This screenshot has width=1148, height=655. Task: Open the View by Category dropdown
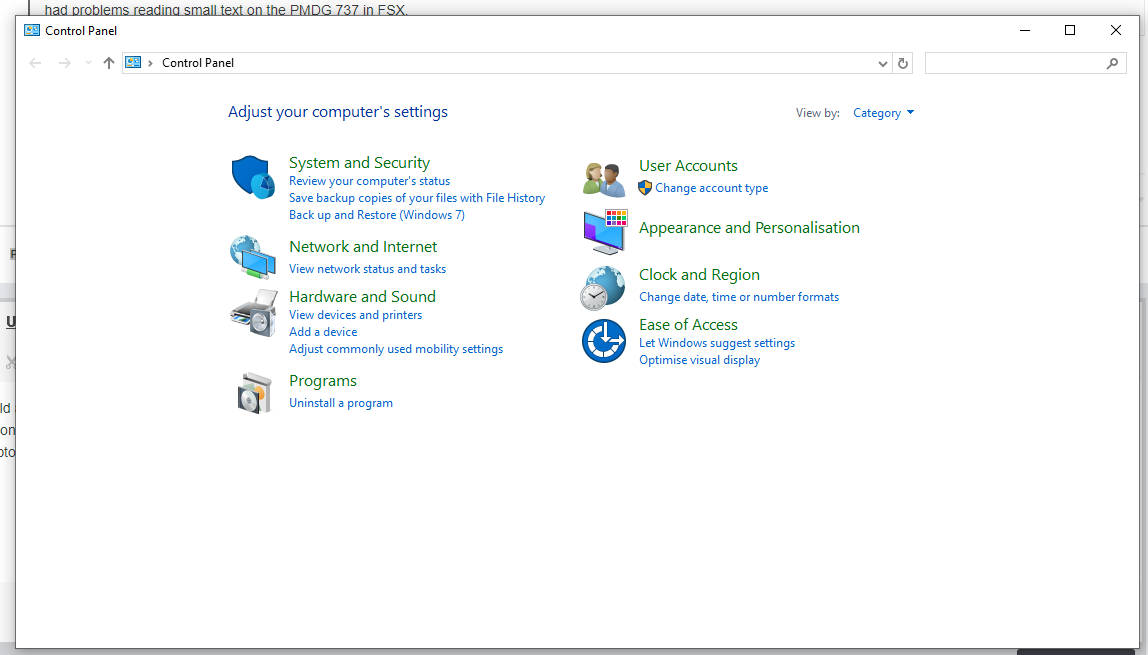coord(883,113)
